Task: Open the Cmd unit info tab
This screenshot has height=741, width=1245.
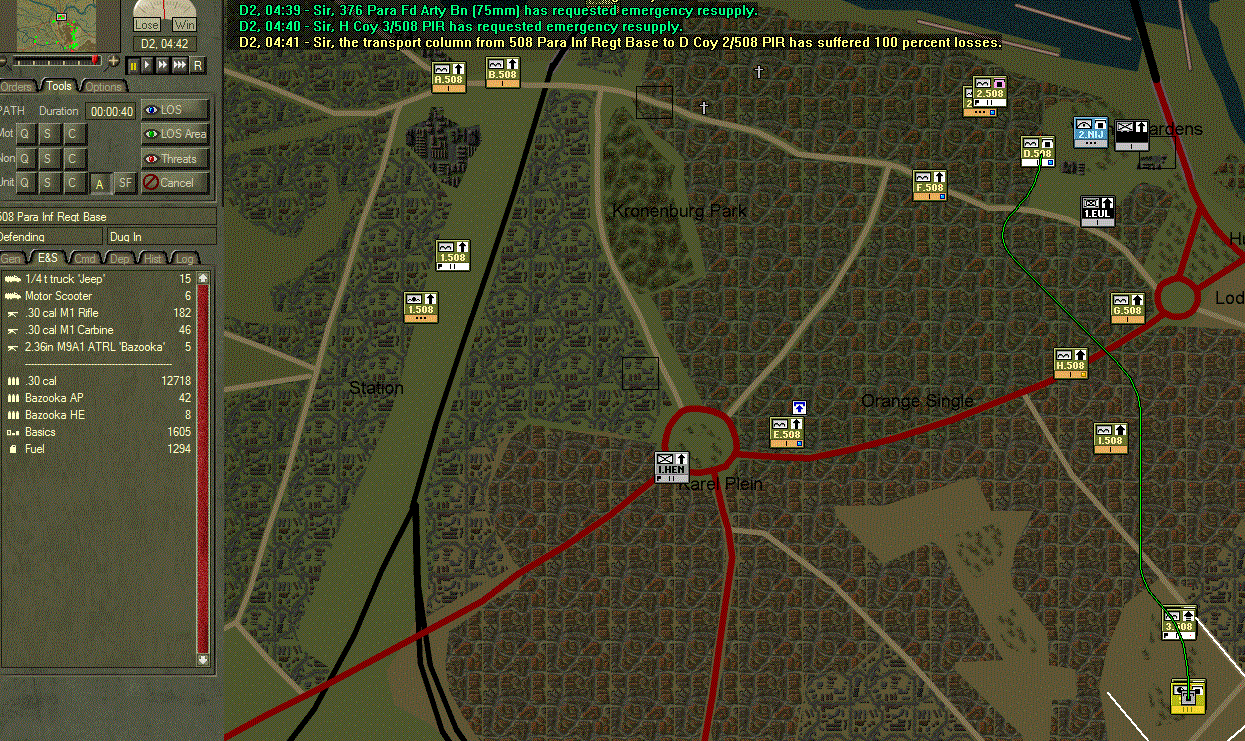Action: tap(86, 259)
